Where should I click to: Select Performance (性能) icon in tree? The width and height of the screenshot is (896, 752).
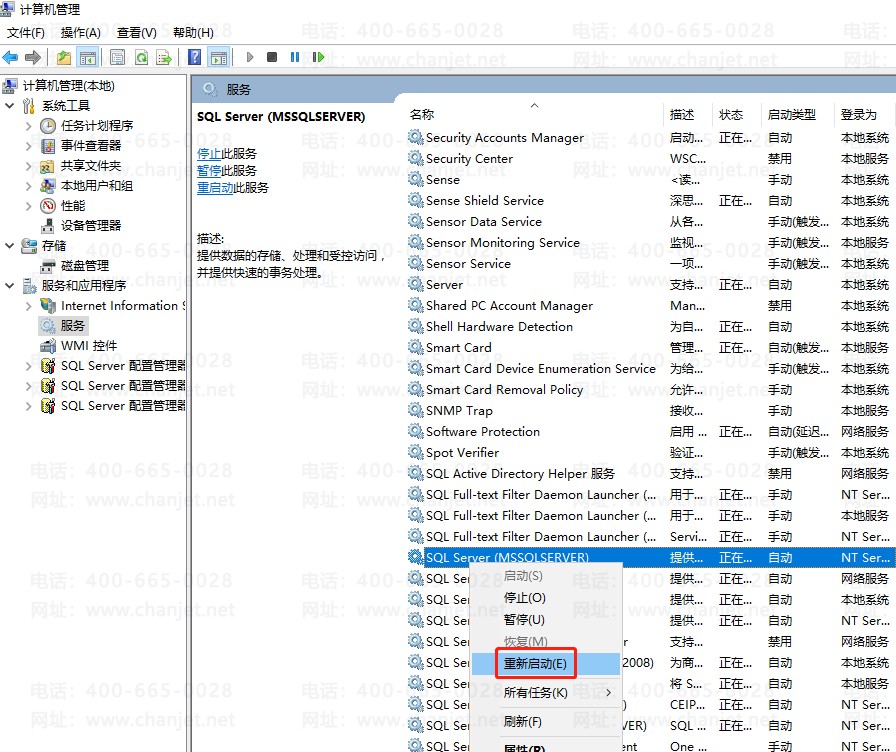(x=48, y=206)
